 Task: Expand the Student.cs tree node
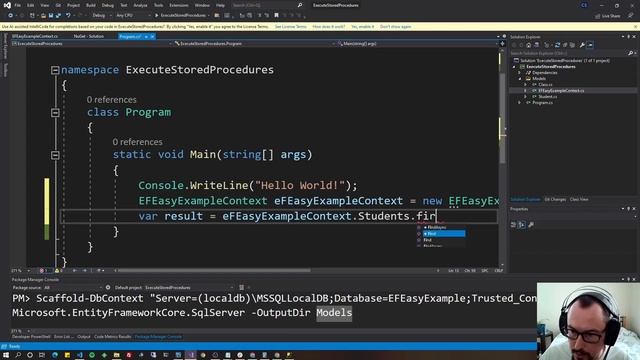tap(525, 97)
